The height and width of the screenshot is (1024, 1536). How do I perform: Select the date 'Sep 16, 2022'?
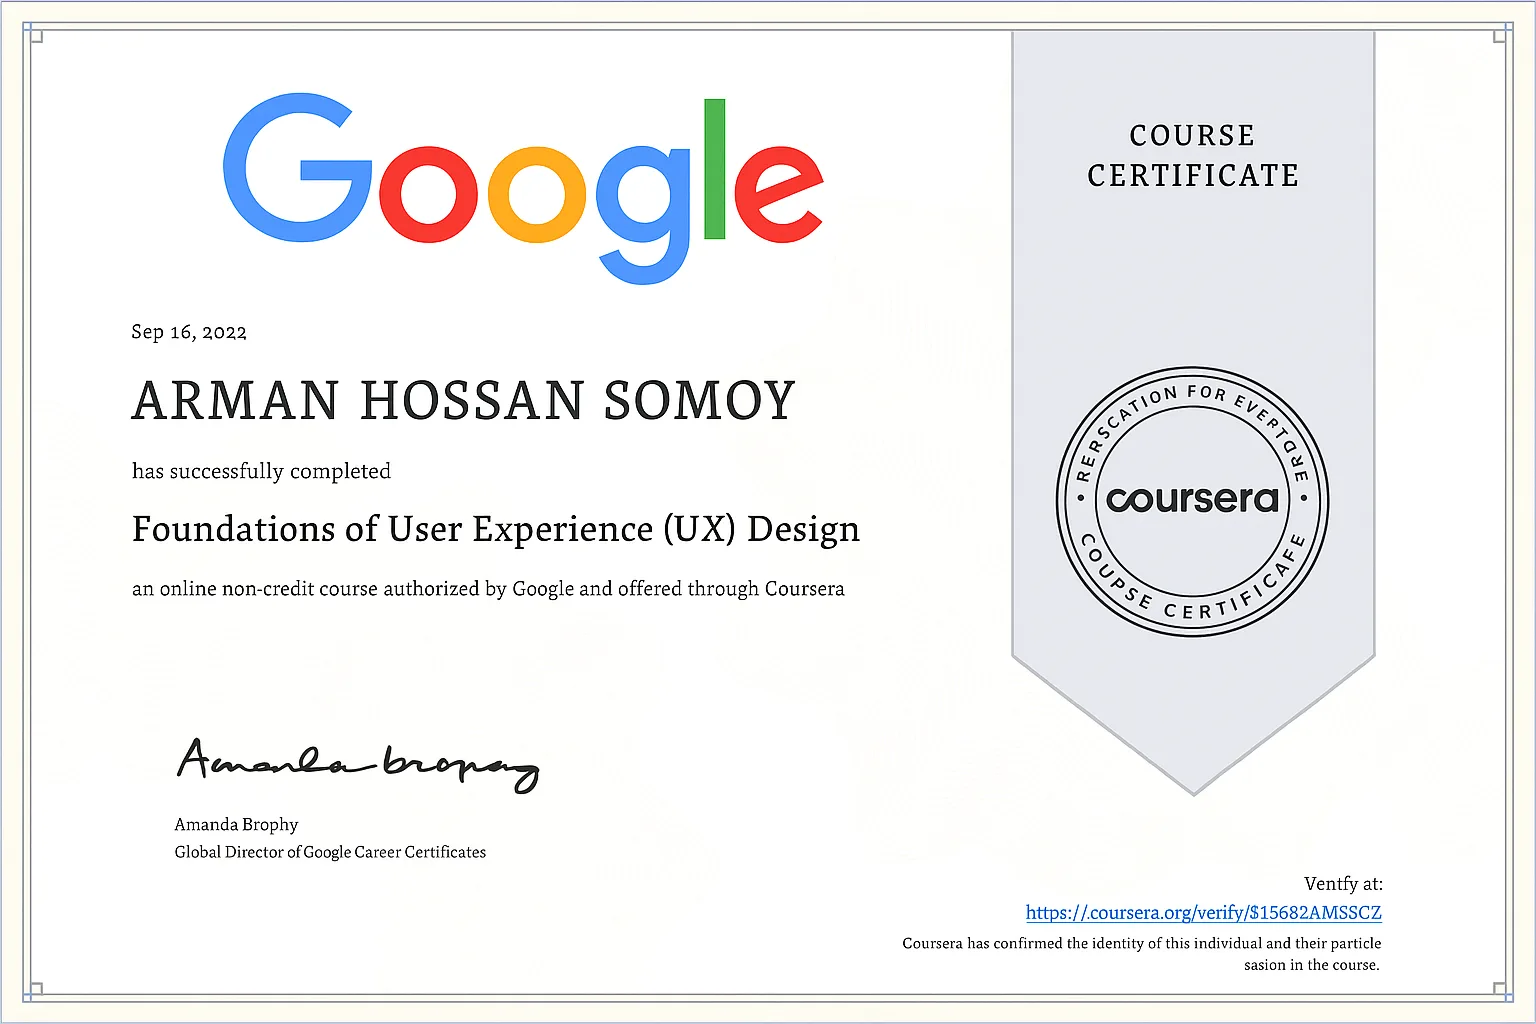tap(189, 332)
